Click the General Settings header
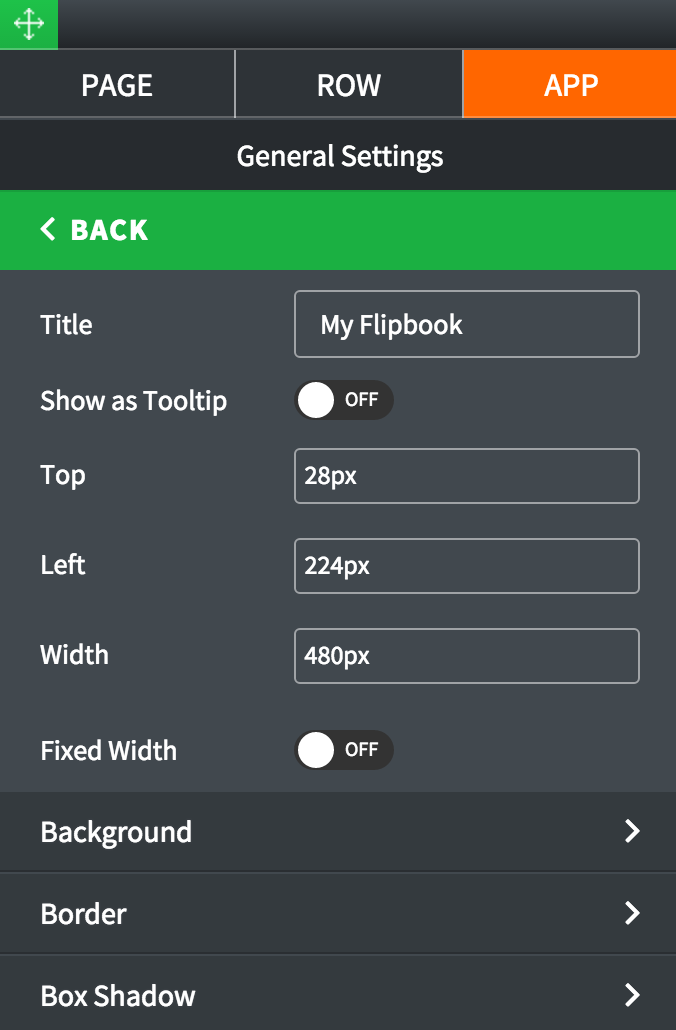Screen dimensions: 676x1030 [338, 156]
